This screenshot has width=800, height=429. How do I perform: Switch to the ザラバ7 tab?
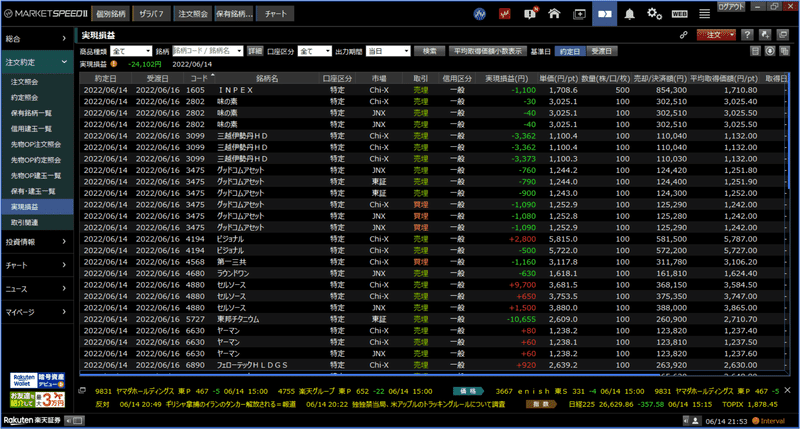(152, 14)
